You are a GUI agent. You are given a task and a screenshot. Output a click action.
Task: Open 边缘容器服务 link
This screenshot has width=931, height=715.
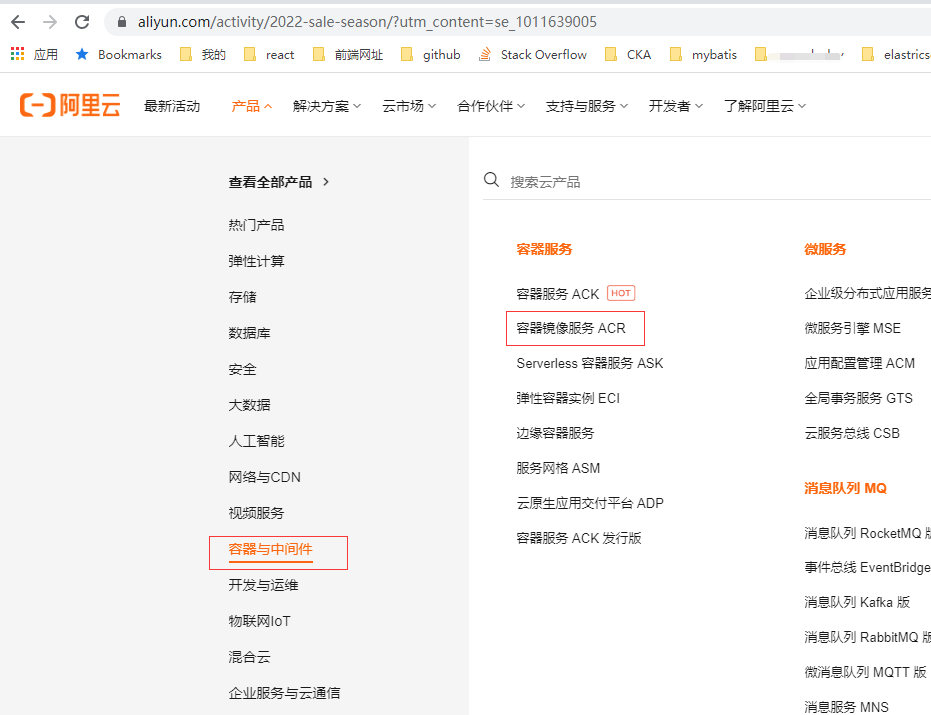pos(555,433)
